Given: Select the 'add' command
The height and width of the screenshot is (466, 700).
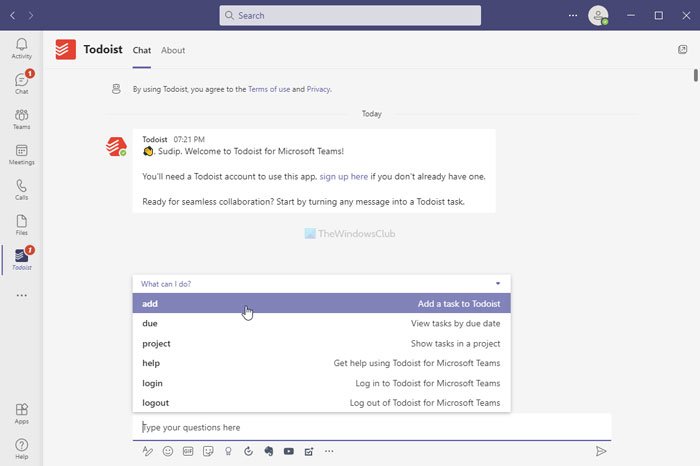Looking at the screenshot, I should click(x=321, y=304).
